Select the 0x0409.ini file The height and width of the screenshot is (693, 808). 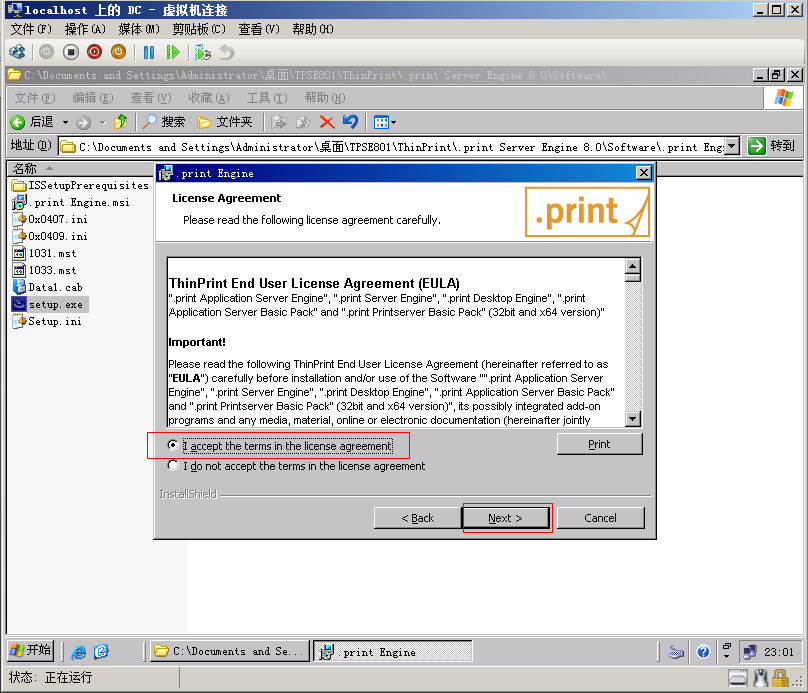pyautogui.click(x=50, y=236)
